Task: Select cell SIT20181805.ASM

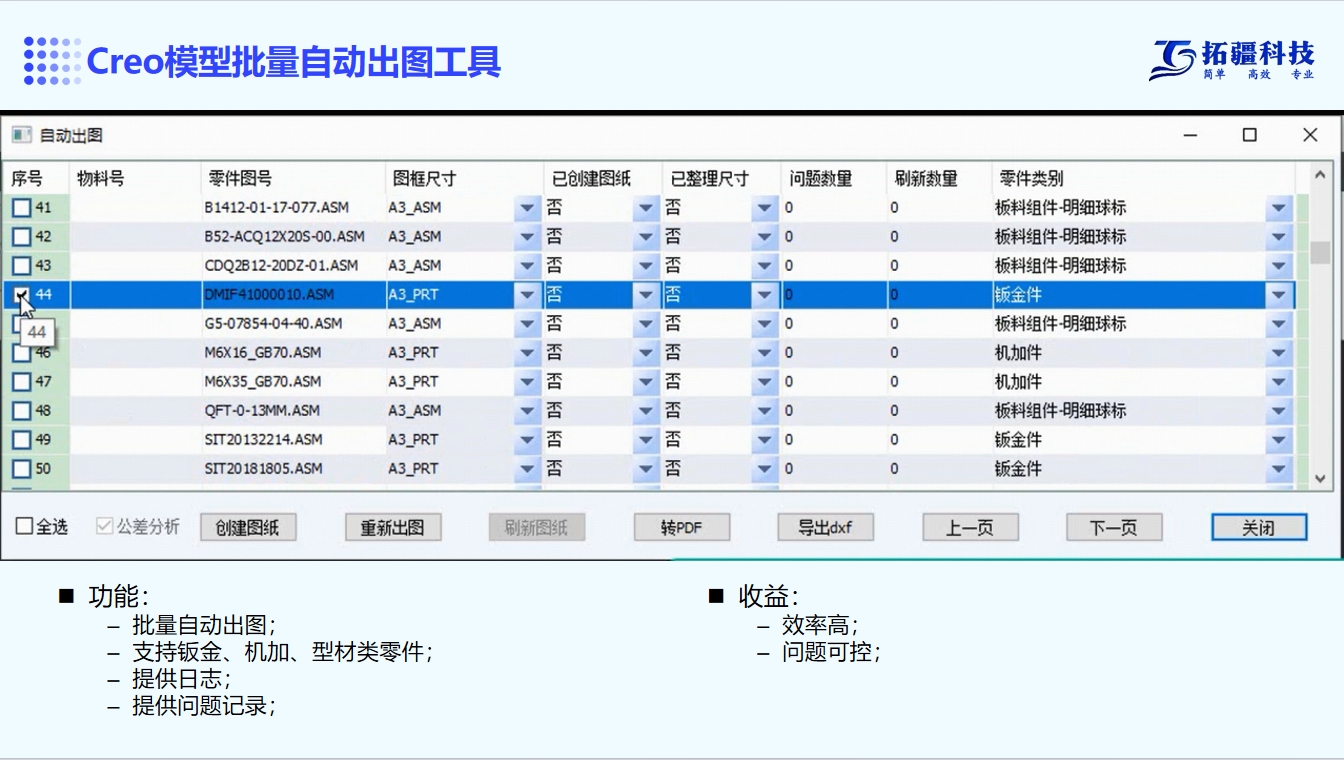Action: tap(294, 469)
